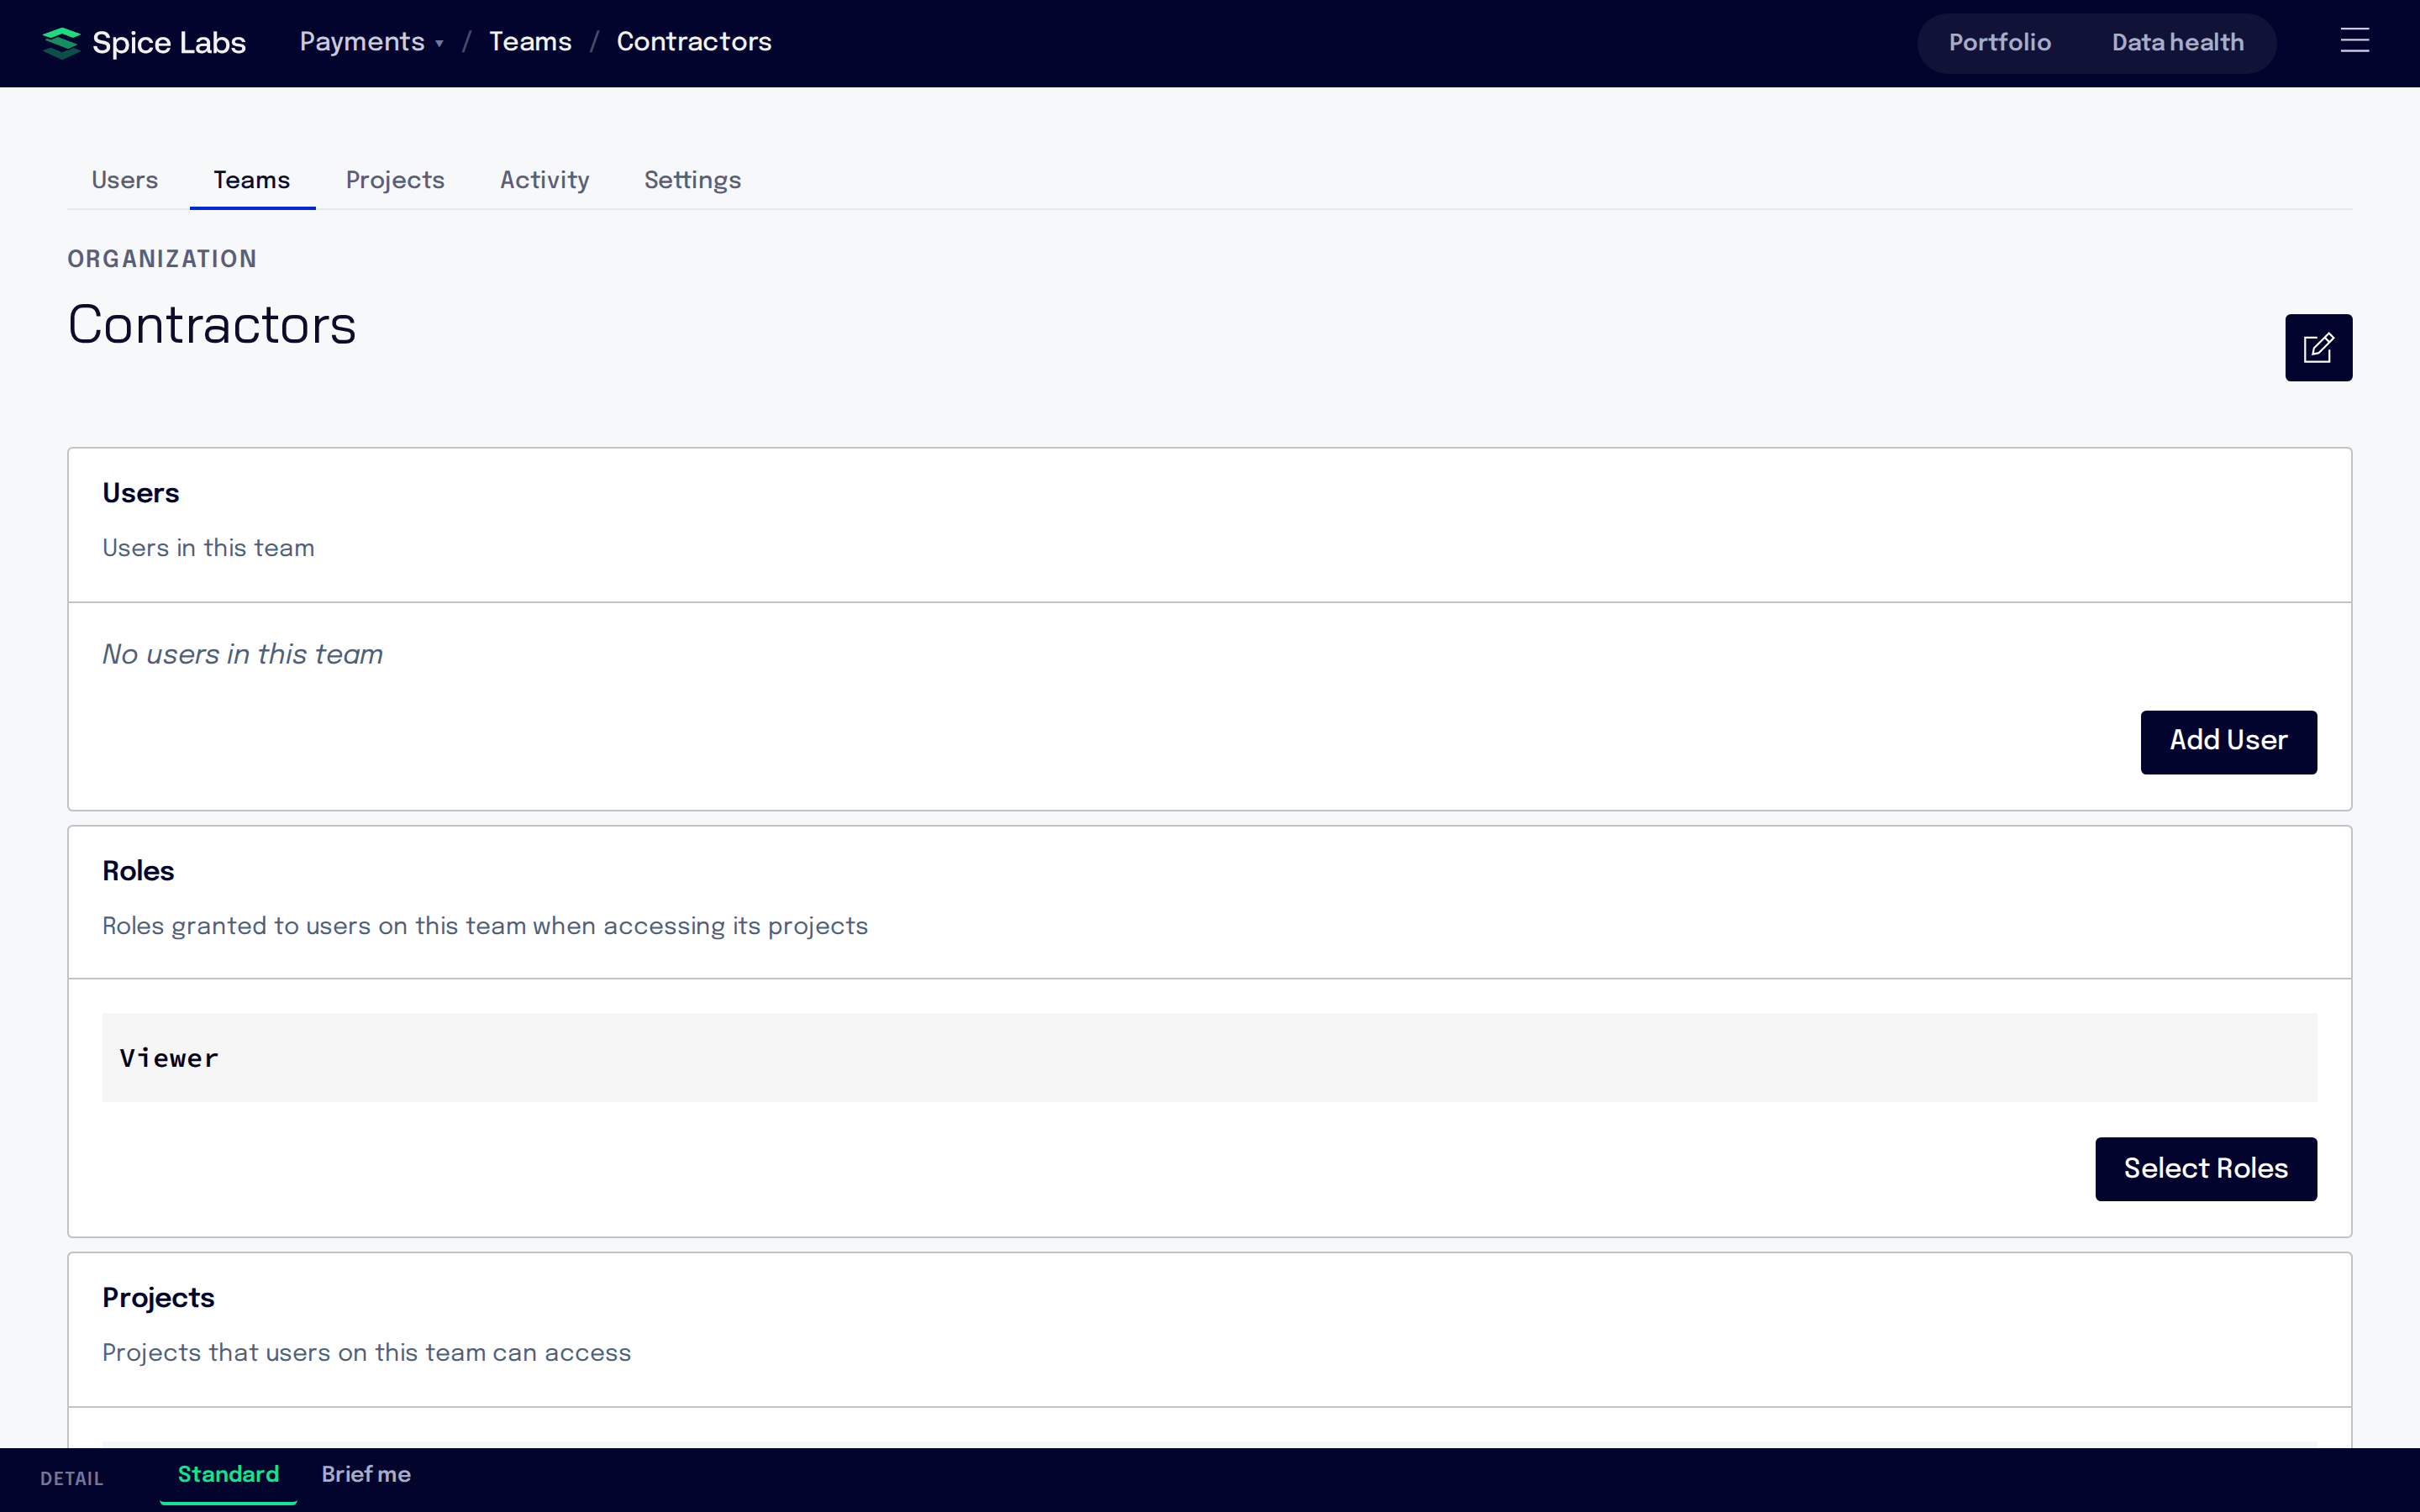
Task: Select the Standard detail option
Action: pos(228,1475)
